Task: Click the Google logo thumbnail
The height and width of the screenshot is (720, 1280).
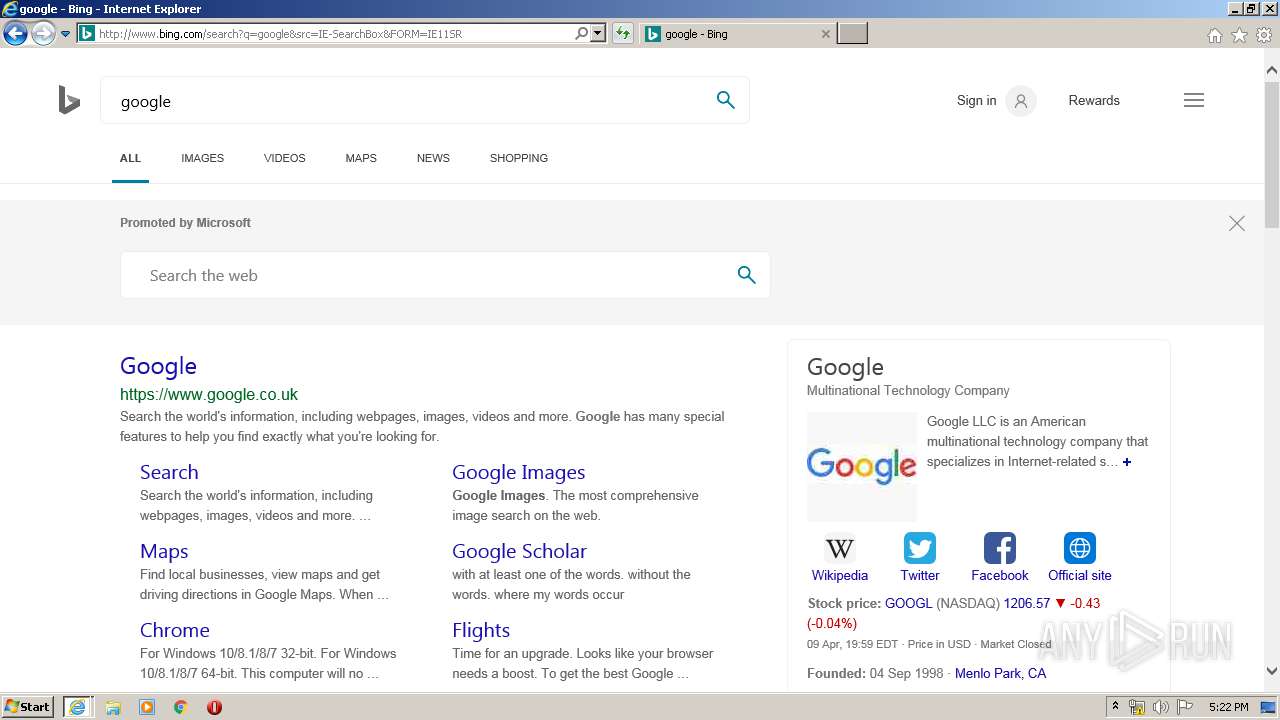Action: [862, 466]
